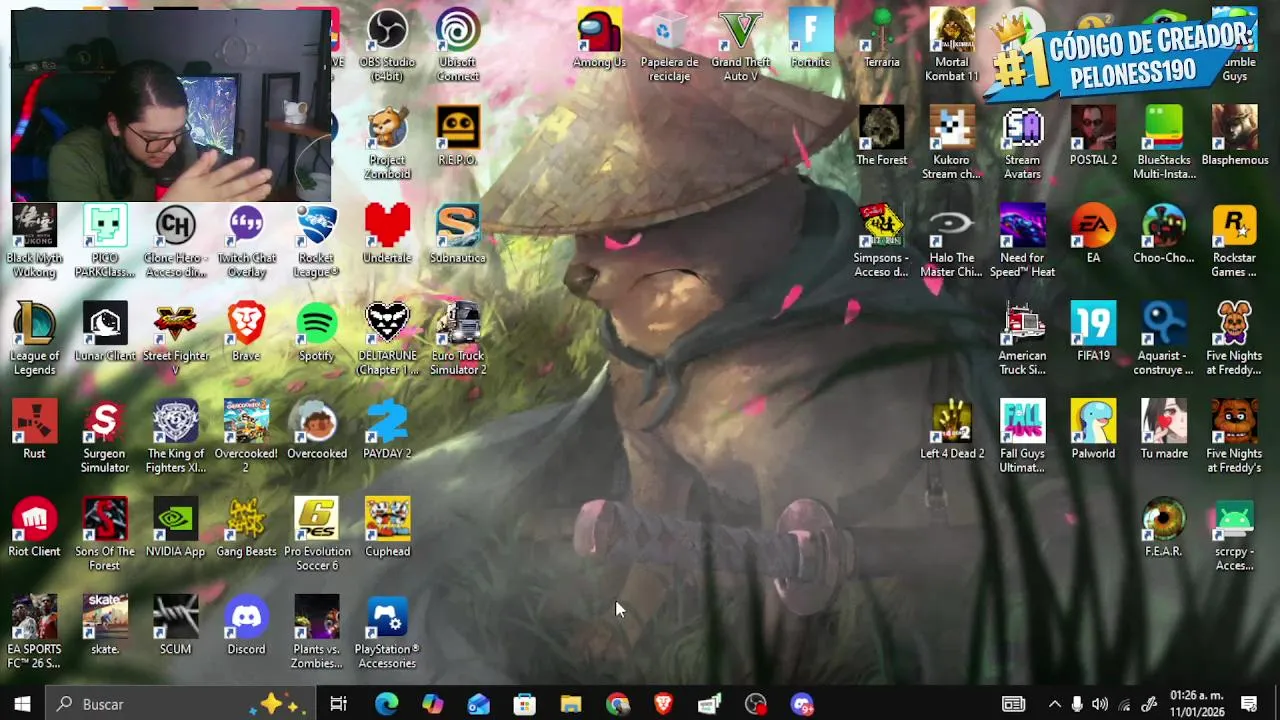Click the R.E.P.O. game icon
This screenshot has height=720, width=1280.
(458, 128)
